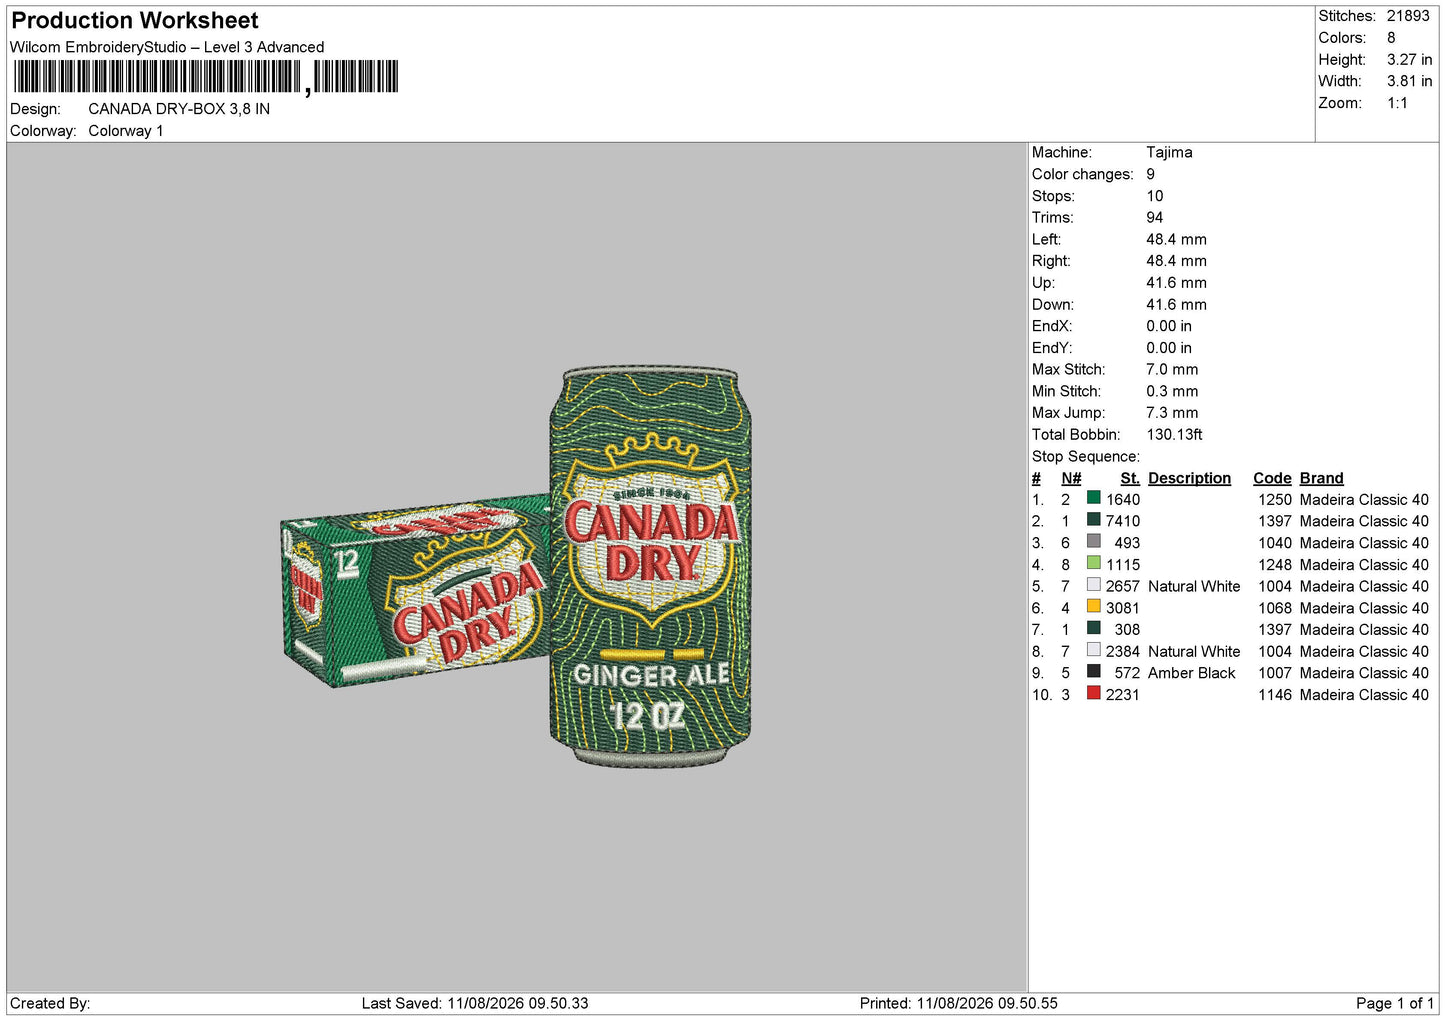Click the white swatch in stop 8
The height and width of the screenshot is (1021, 1445).
[x=1094, y=650]
